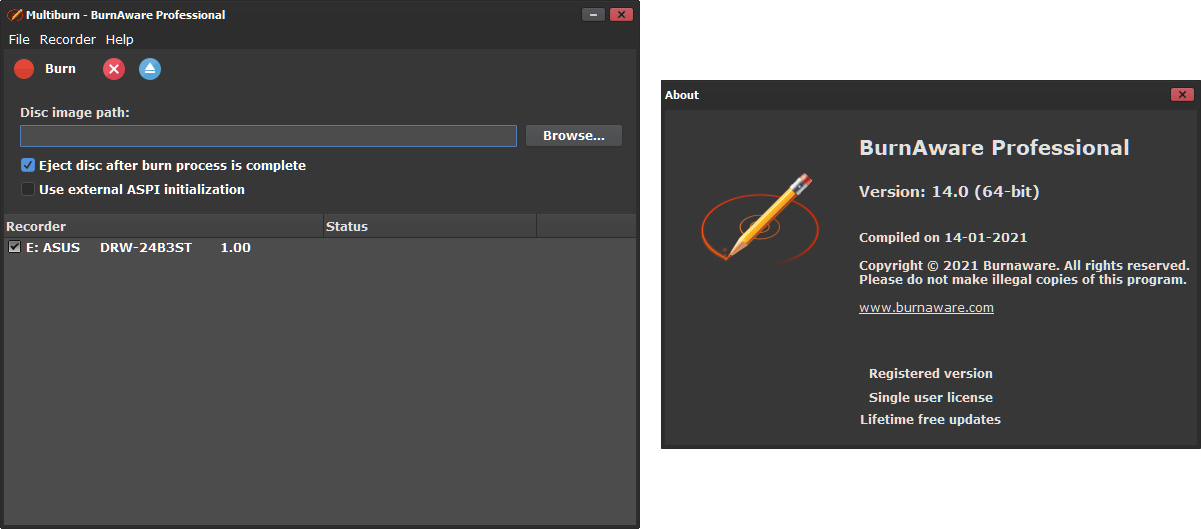The width and height of the screenshot is (1201, 529).
Task: Click the Copyright © 2021 Burnaware line
Action: [x=1024, y=266]
